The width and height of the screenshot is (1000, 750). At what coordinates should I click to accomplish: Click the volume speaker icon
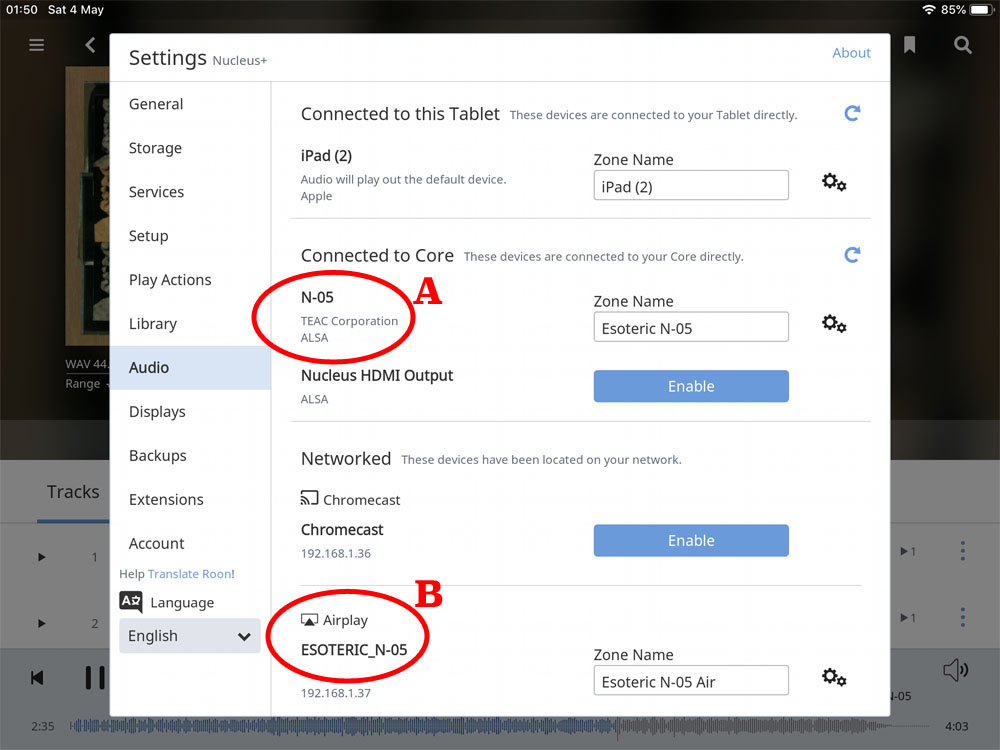pos(955,670)
